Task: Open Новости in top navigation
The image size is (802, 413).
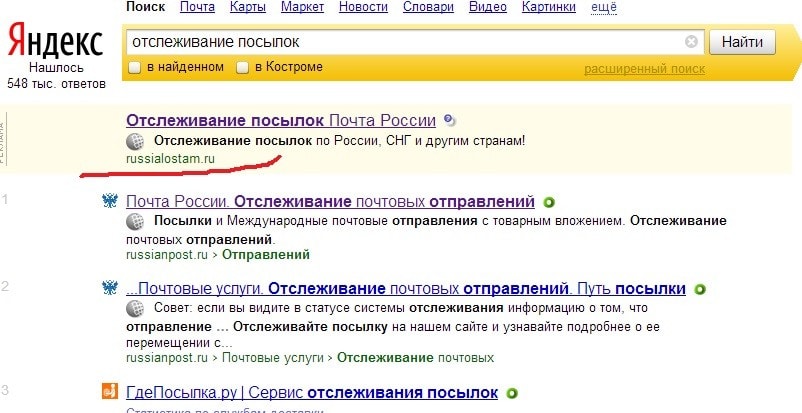Action: pos(364,7)
